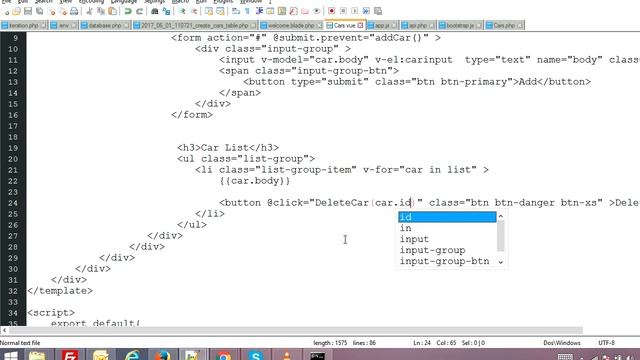Toggle Show All Characters icon
Viewport: 640px width, 360px height.
tap(247, 11)
